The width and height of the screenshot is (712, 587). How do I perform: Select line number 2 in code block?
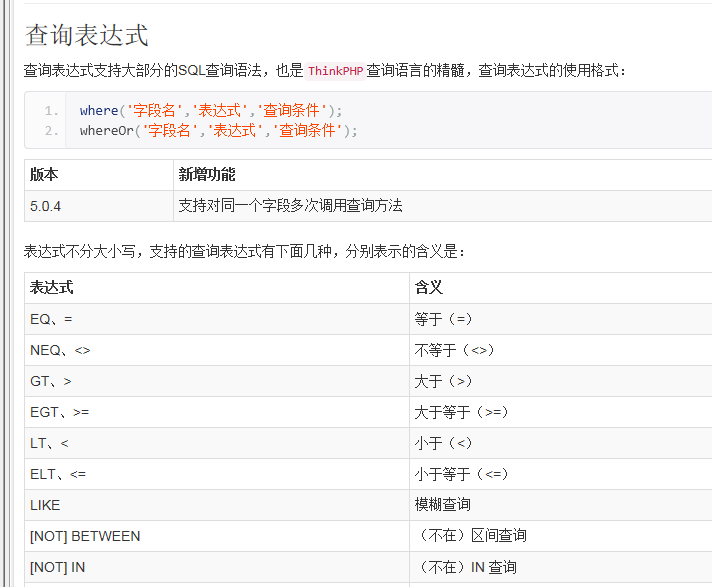51,130
